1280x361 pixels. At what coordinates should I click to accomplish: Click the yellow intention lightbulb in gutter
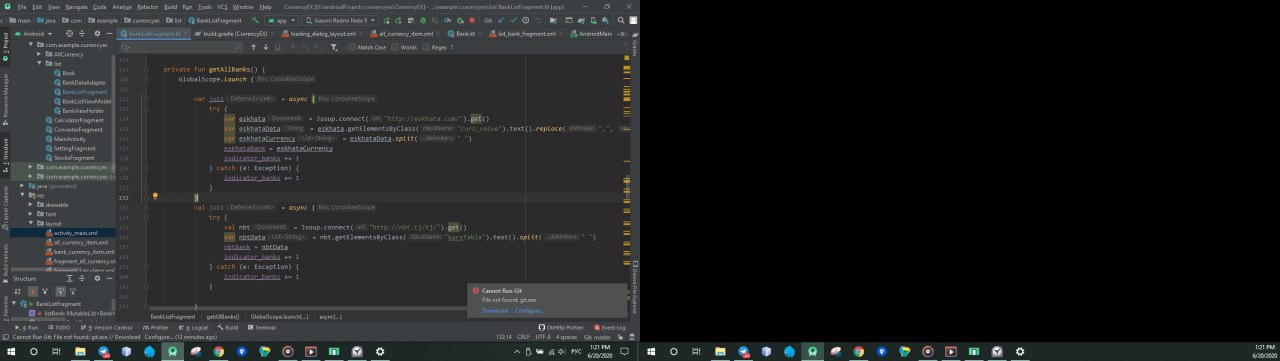(155, 196)
